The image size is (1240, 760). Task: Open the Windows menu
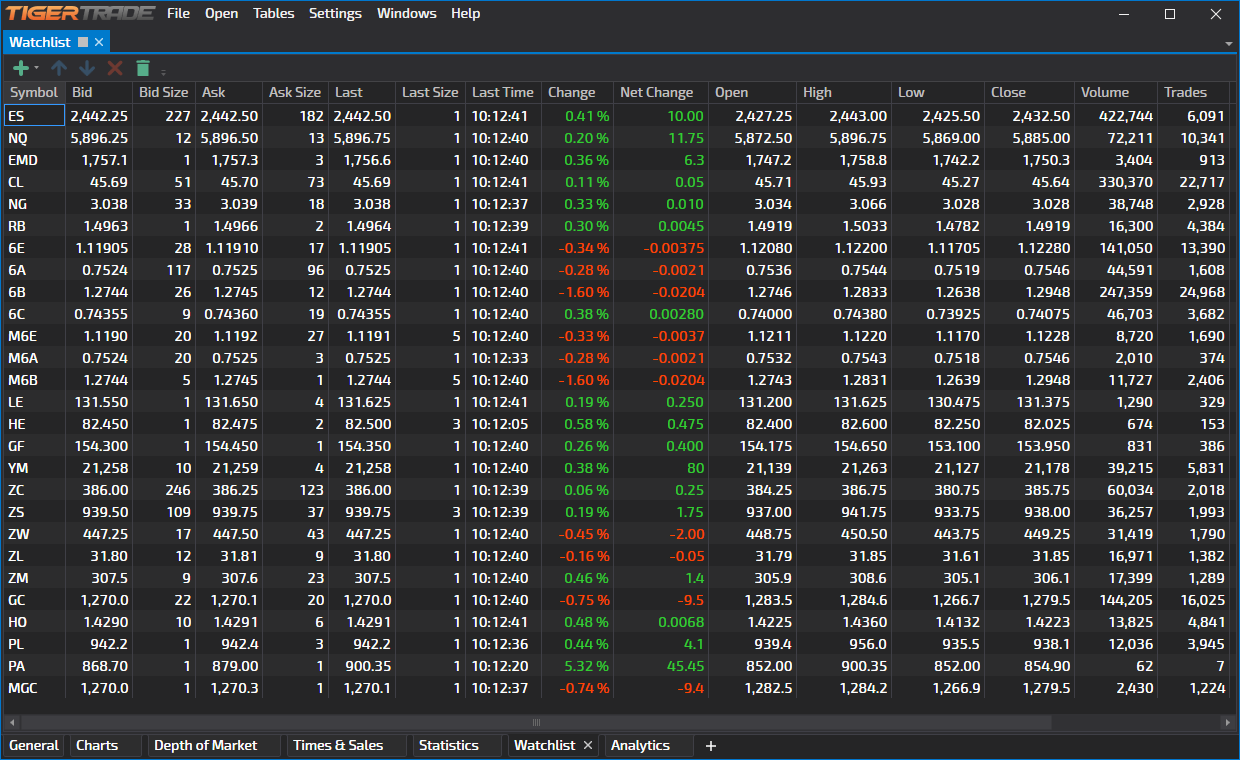click(406, 13)
